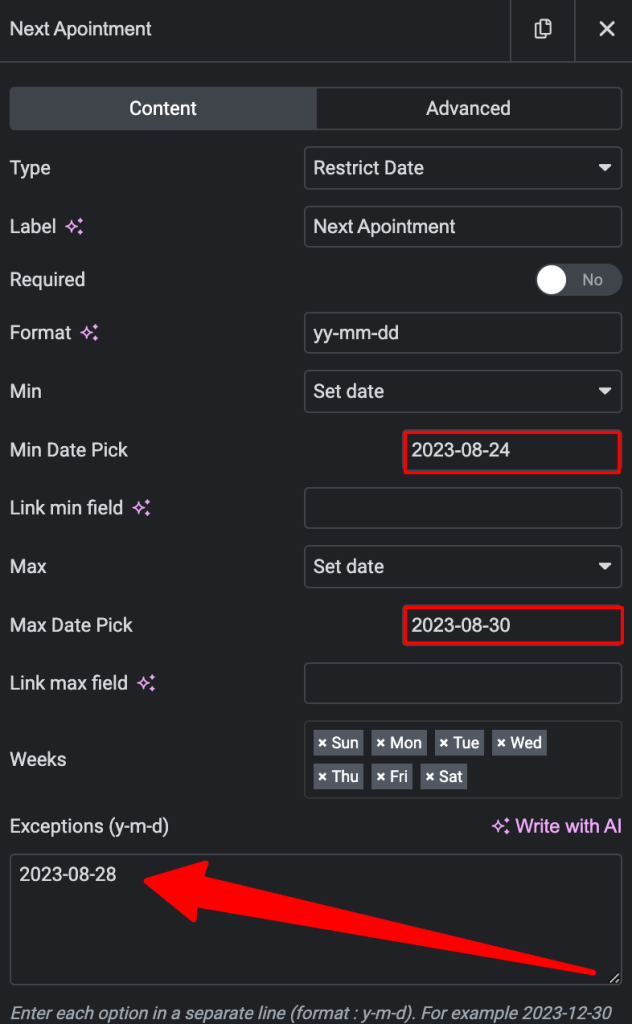Toggle the Required switch
This screenshot has height=1024, width=632.
pyautogui.click(x=578, y=280)
